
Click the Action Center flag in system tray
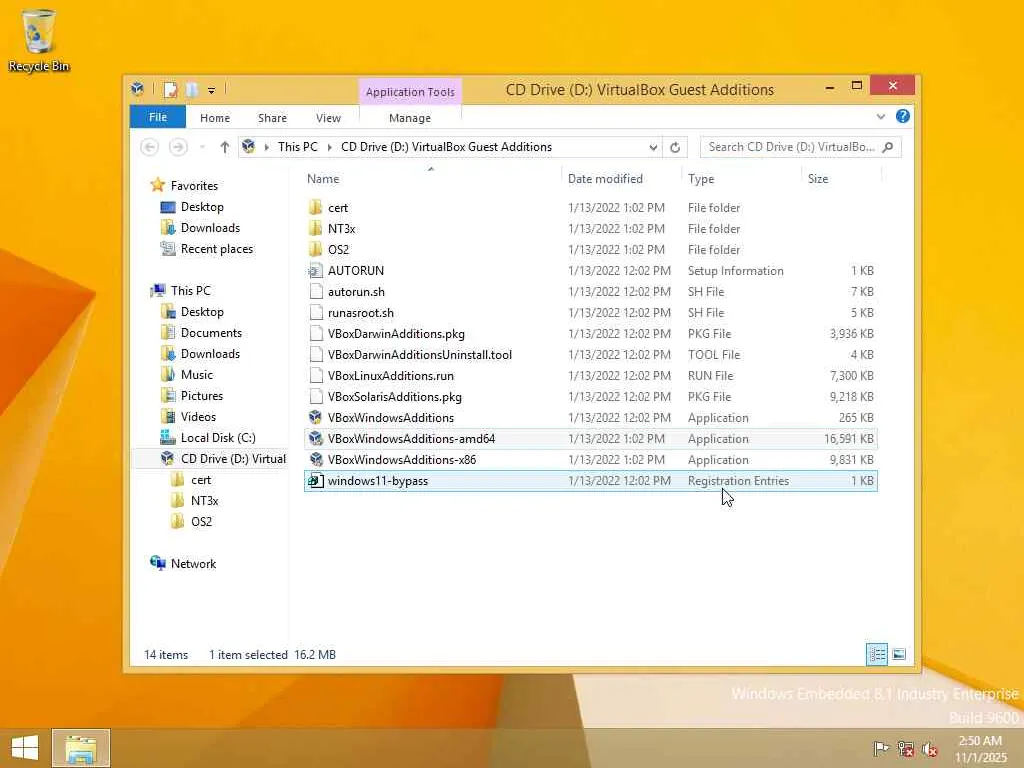(x=881, y=748)
